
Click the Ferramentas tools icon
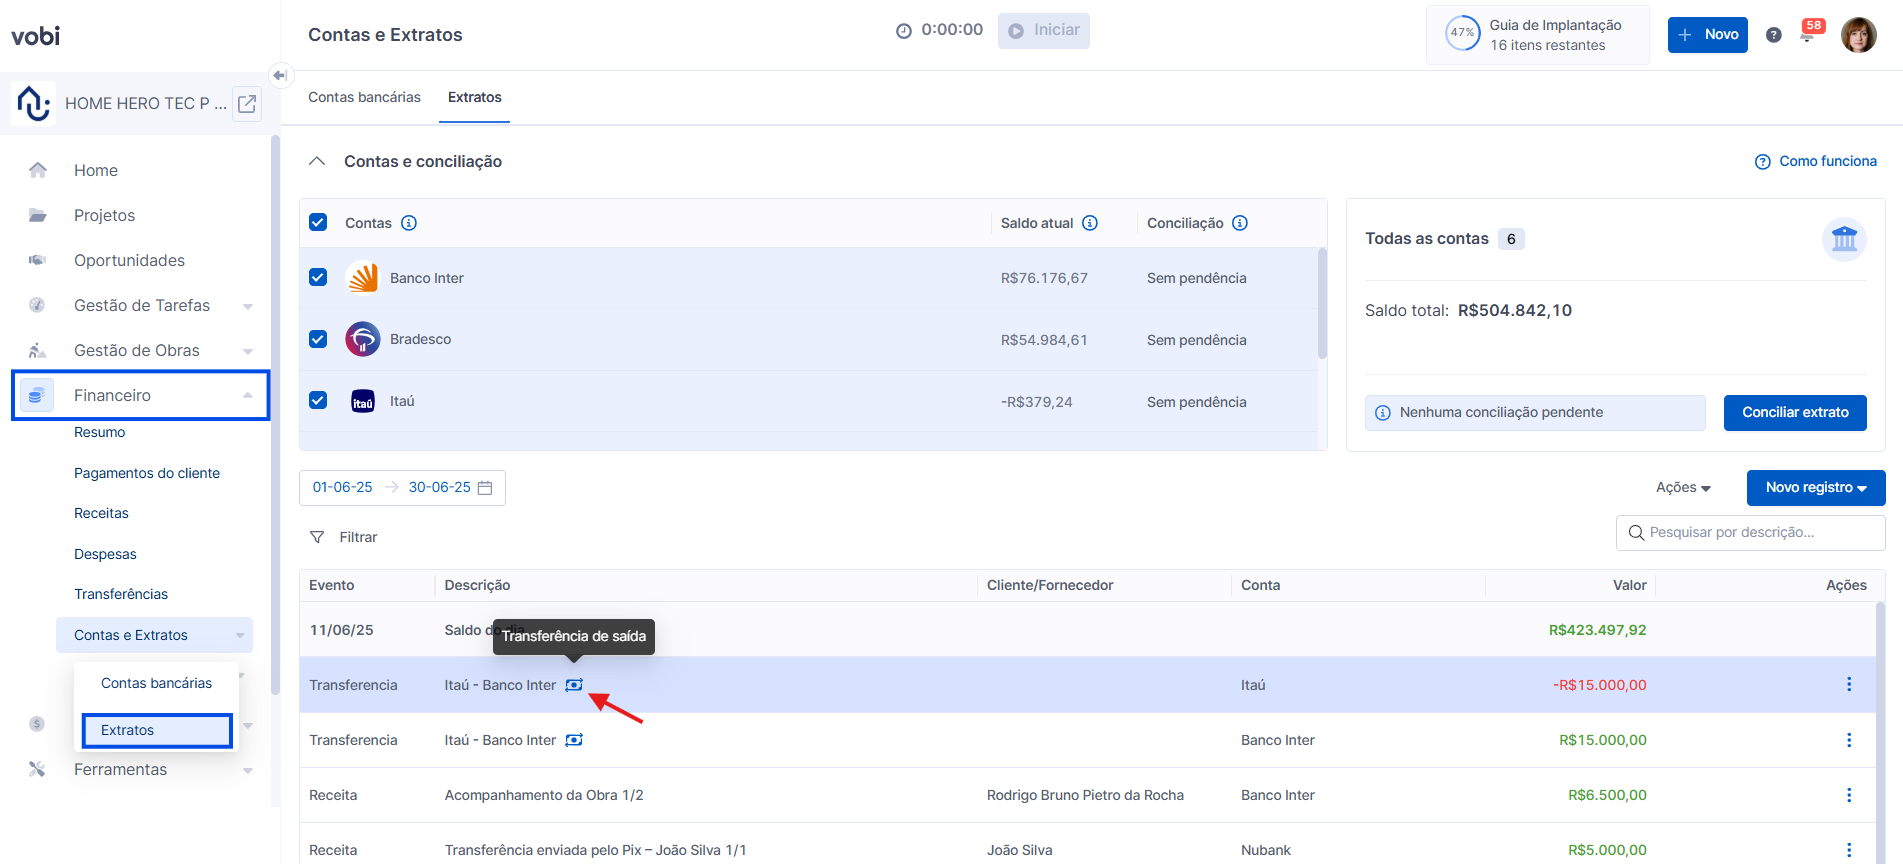pyautogui.click(x=38, y=769)
